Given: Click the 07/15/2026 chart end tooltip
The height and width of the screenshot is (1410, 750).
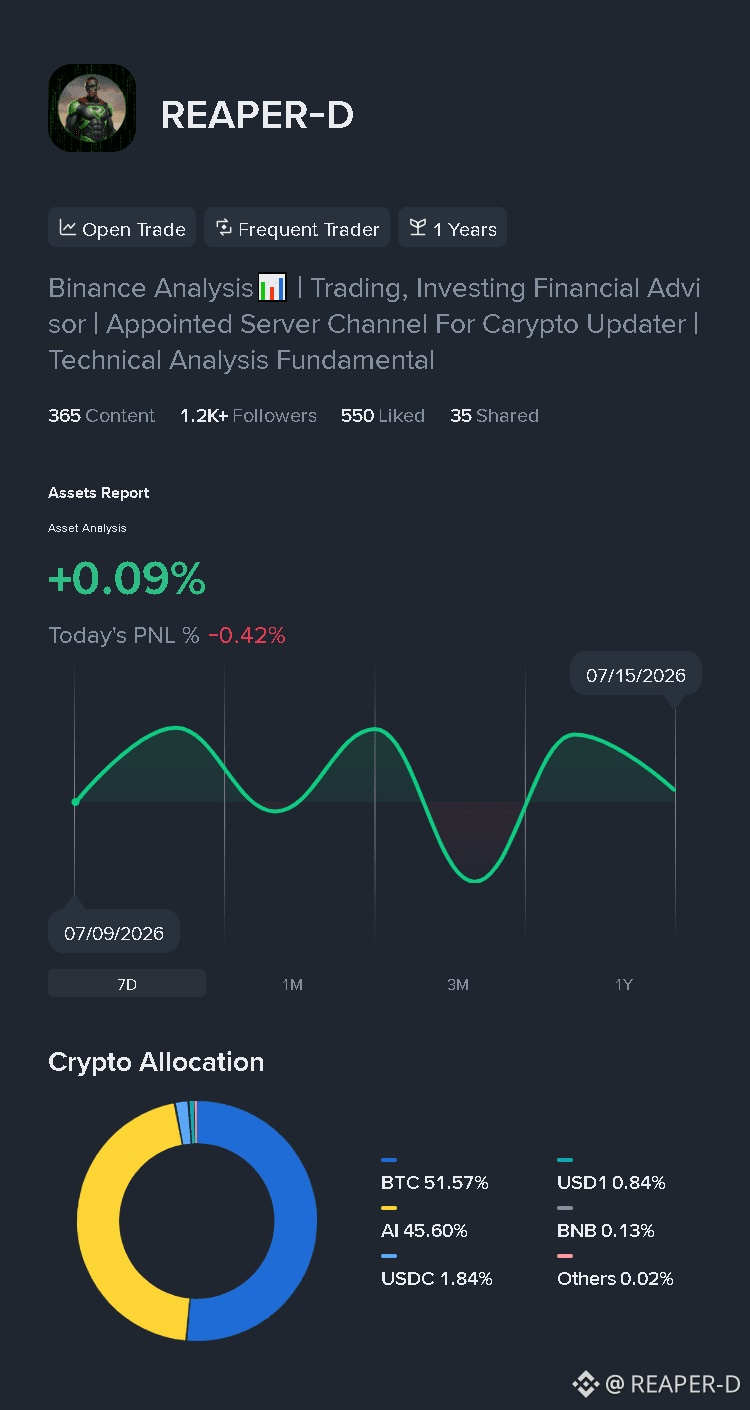Looking at the screenshot, I should pos(636,675).
